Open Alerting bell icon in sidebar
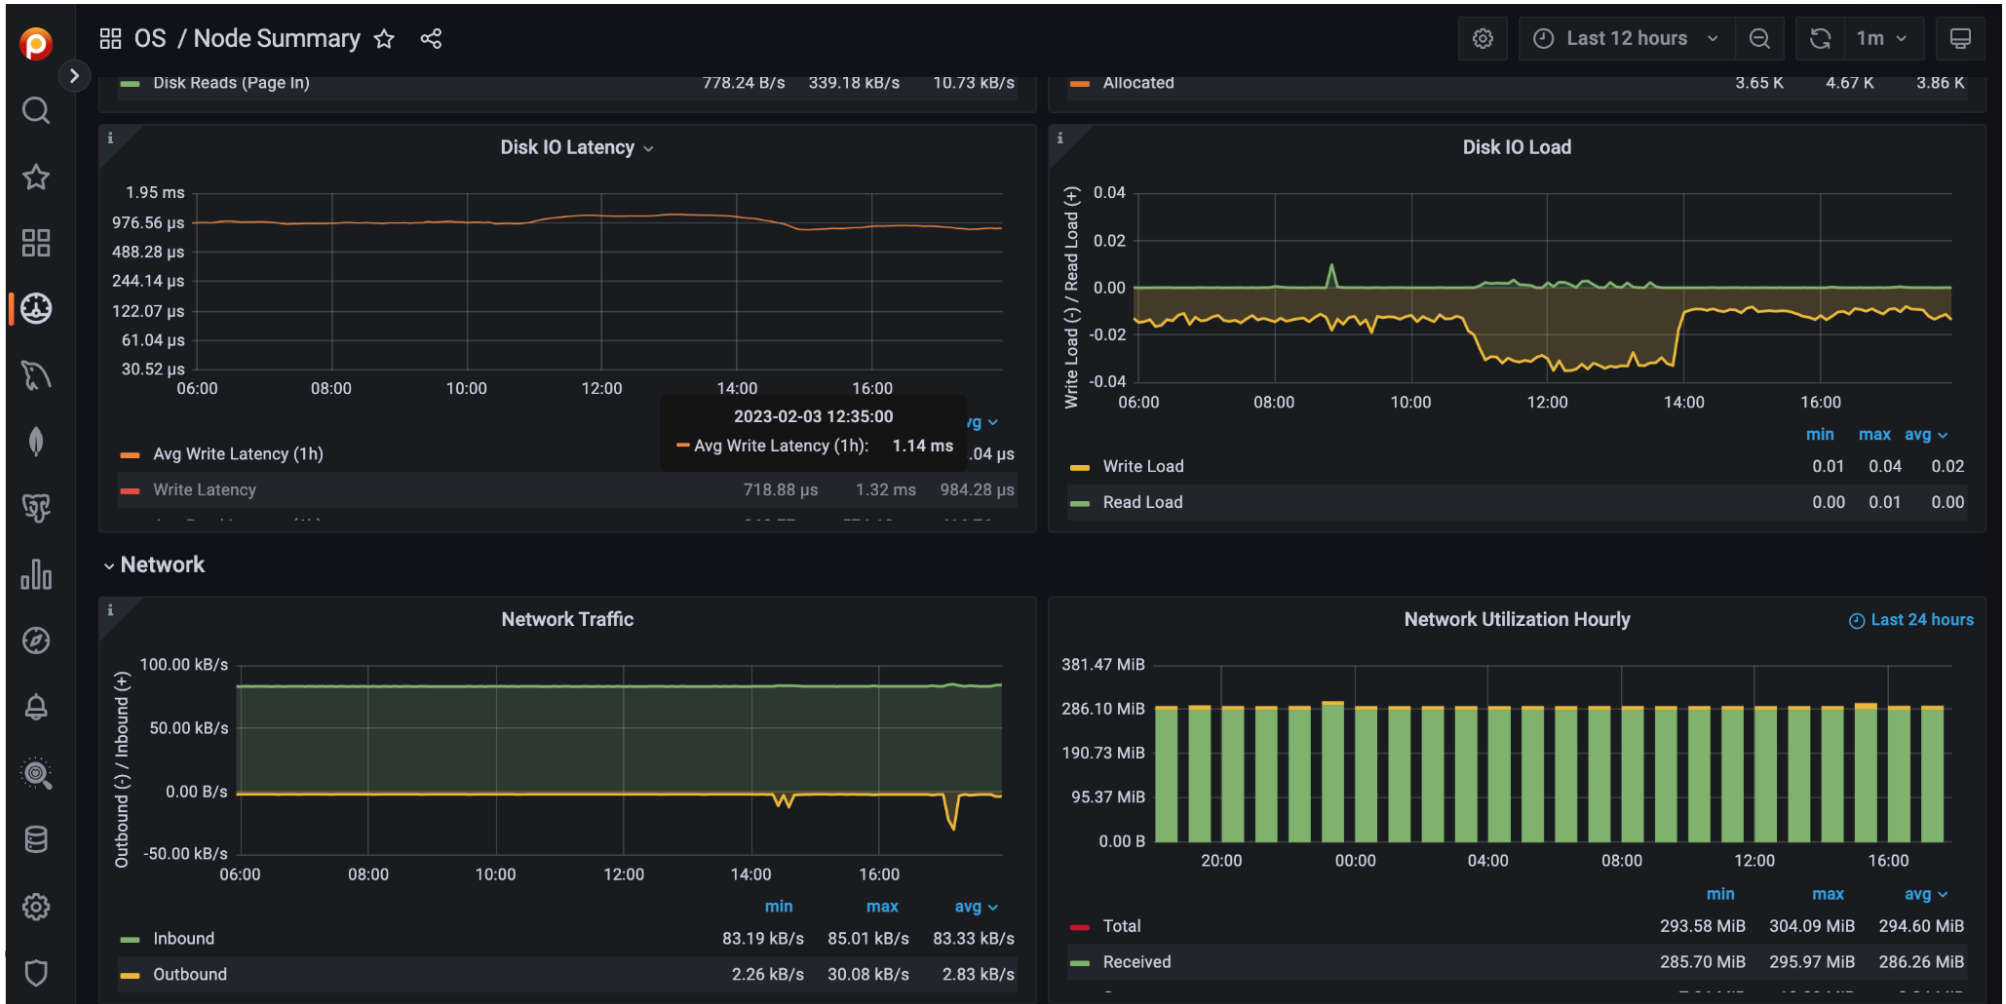The image size is (2006, 1004). 36,707
